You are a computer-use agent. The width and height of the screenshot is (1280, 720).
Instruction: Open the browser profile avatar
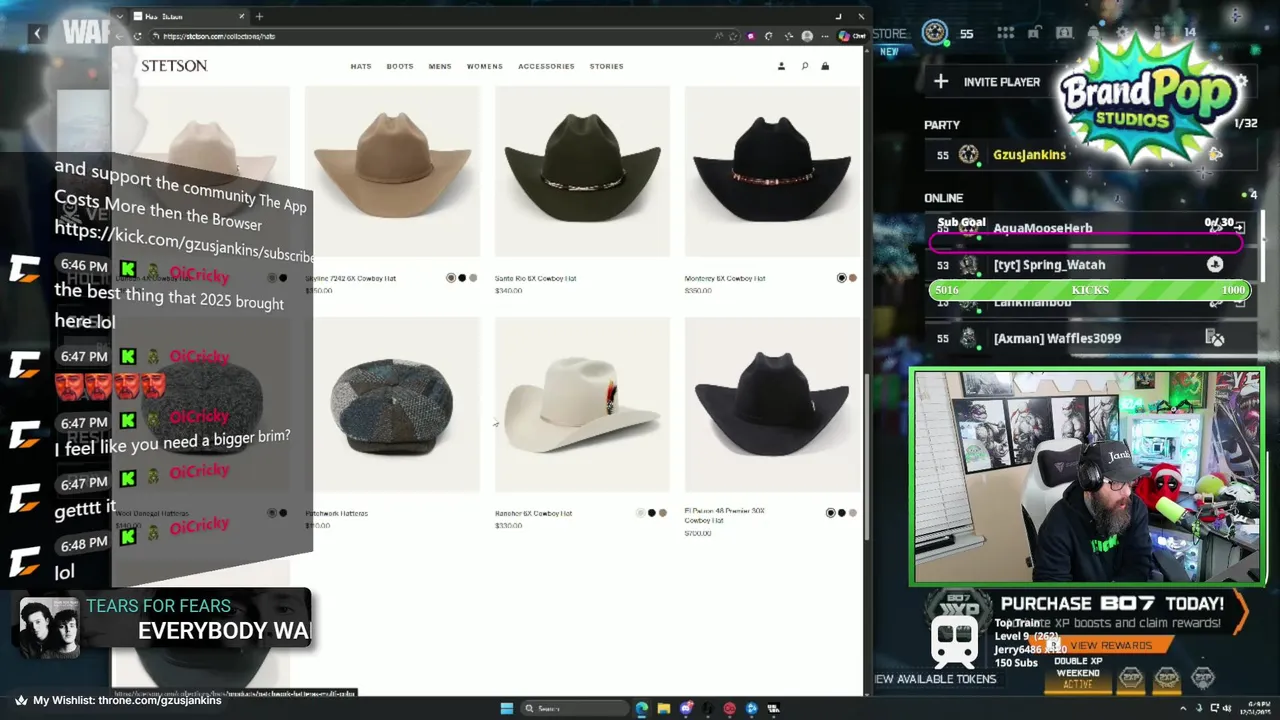click(x=807, y=36)
